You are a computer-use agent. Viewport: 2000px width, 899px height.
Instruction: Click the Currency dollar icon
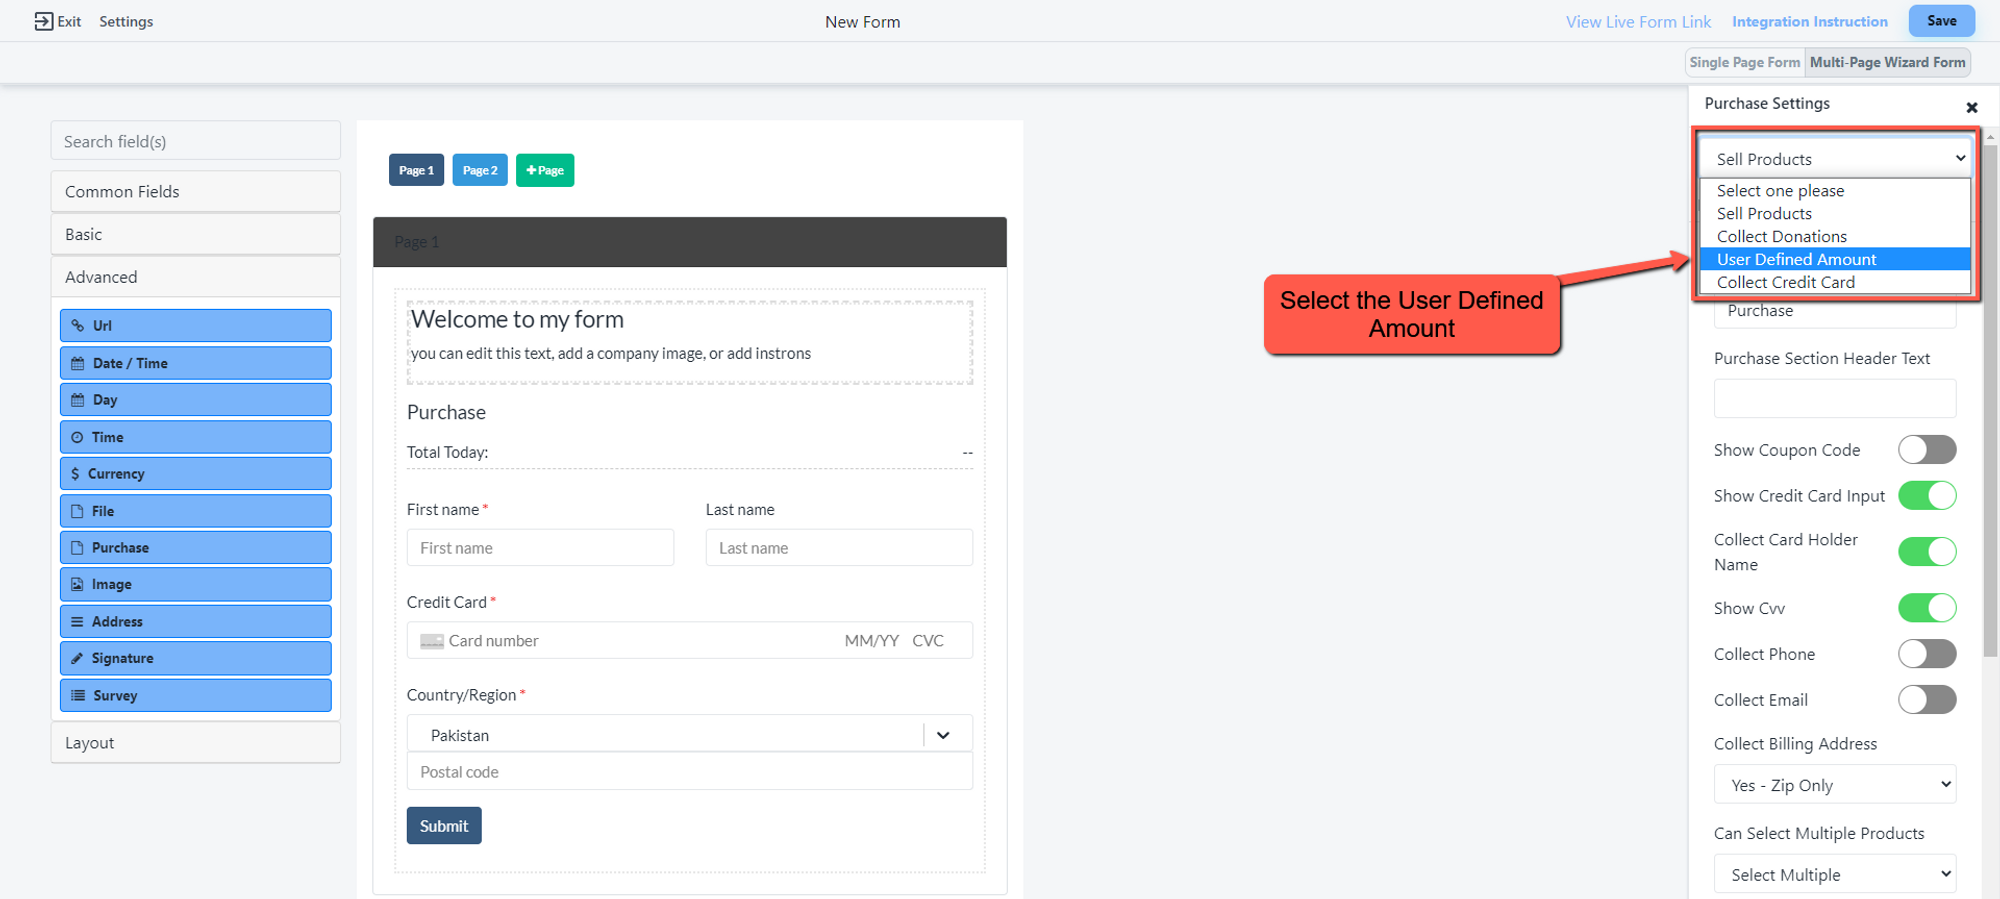coord(75,474)
